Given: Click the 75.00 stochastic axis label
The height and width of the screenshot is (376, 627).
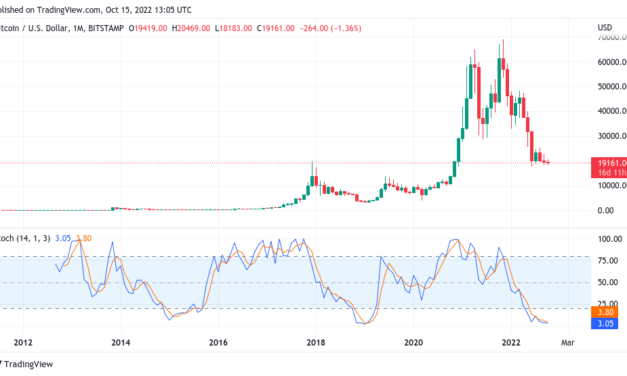Looking at the screenshot, I should pyautogui.click(x=608, y=261).
